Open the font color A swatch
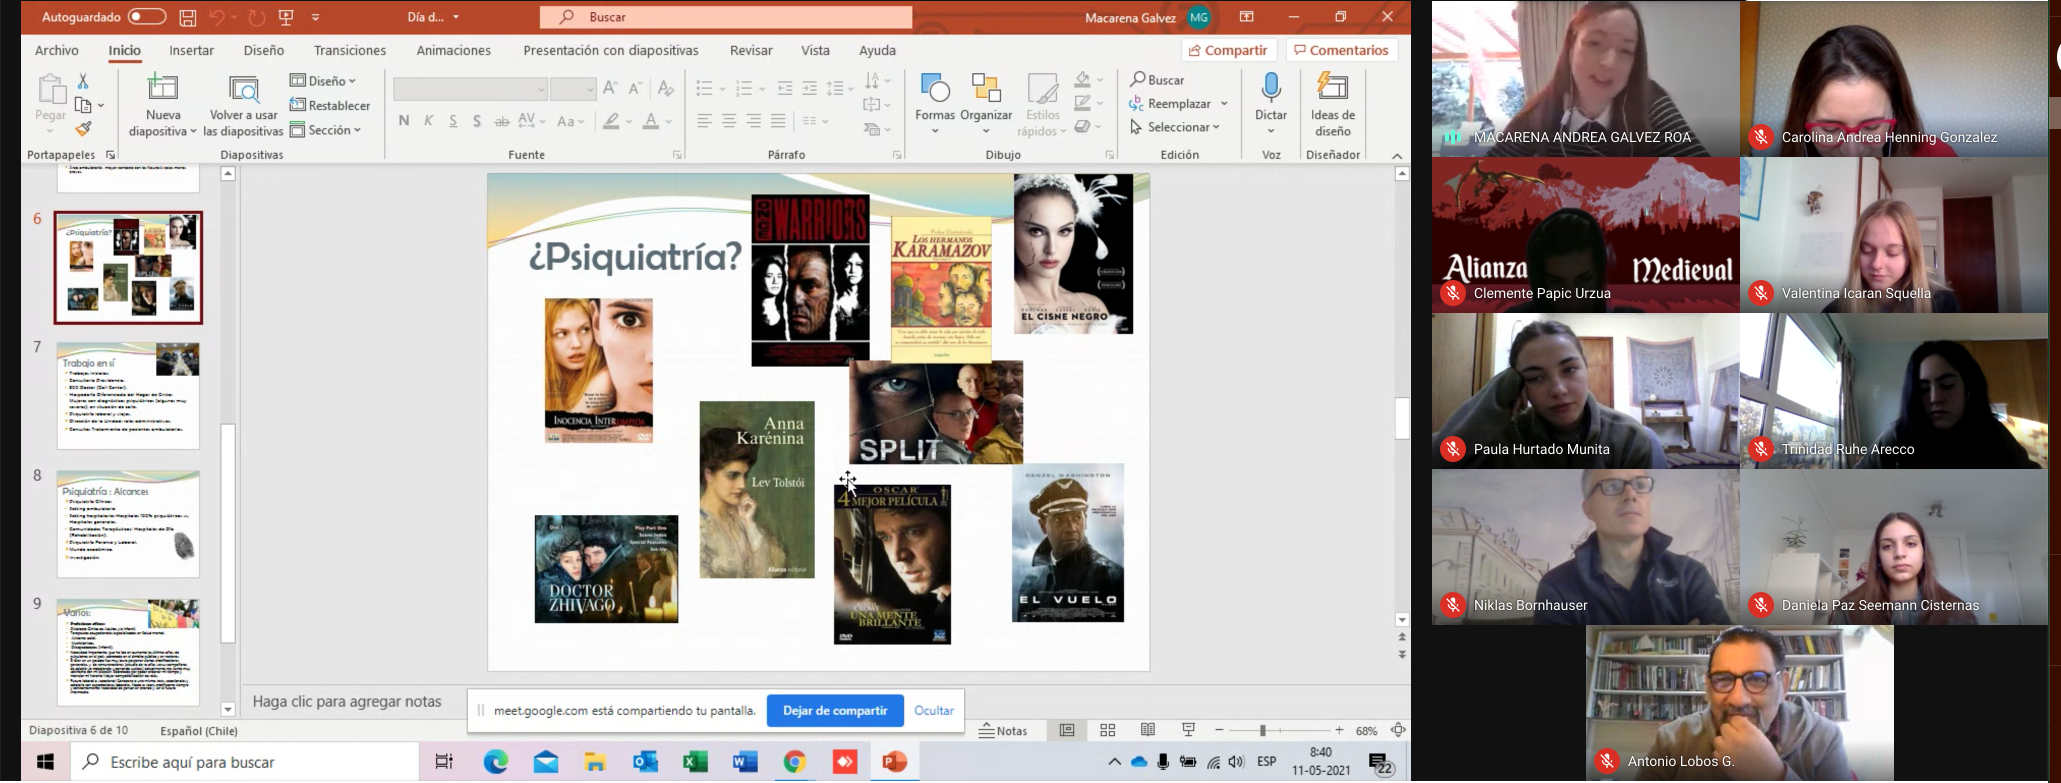This screenshot has width=2061, height=783. tap(651, 121)
